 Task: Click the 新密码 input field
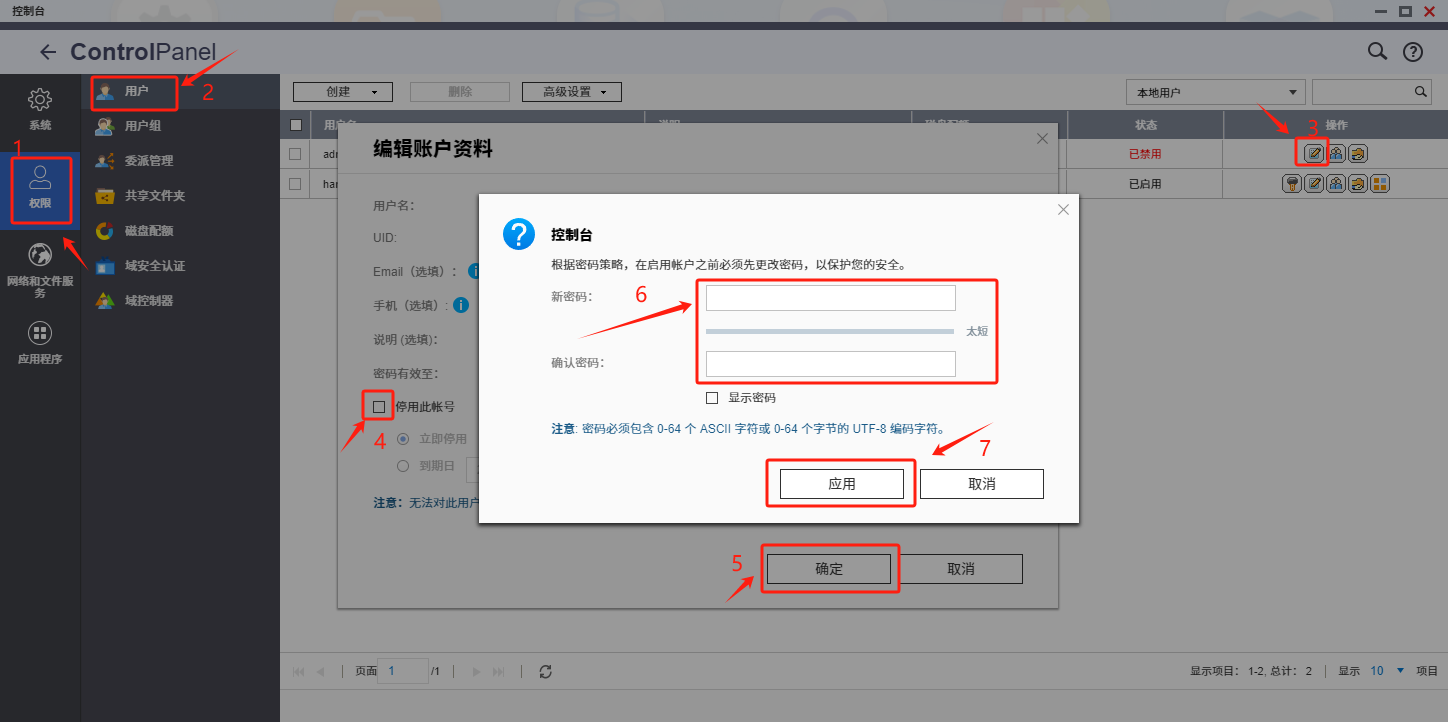(830, 298)
